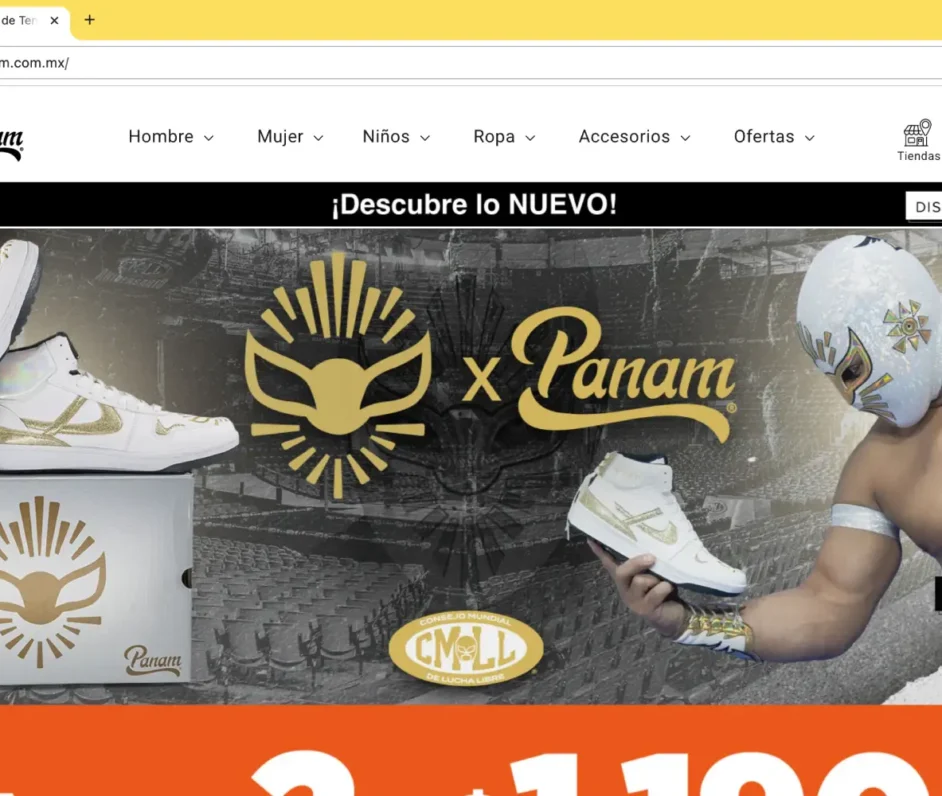The width and height of the screenshot is (942, 796).
Task: Advance the carousel with the right-edge arrow
Action: [x=938, y=593]
